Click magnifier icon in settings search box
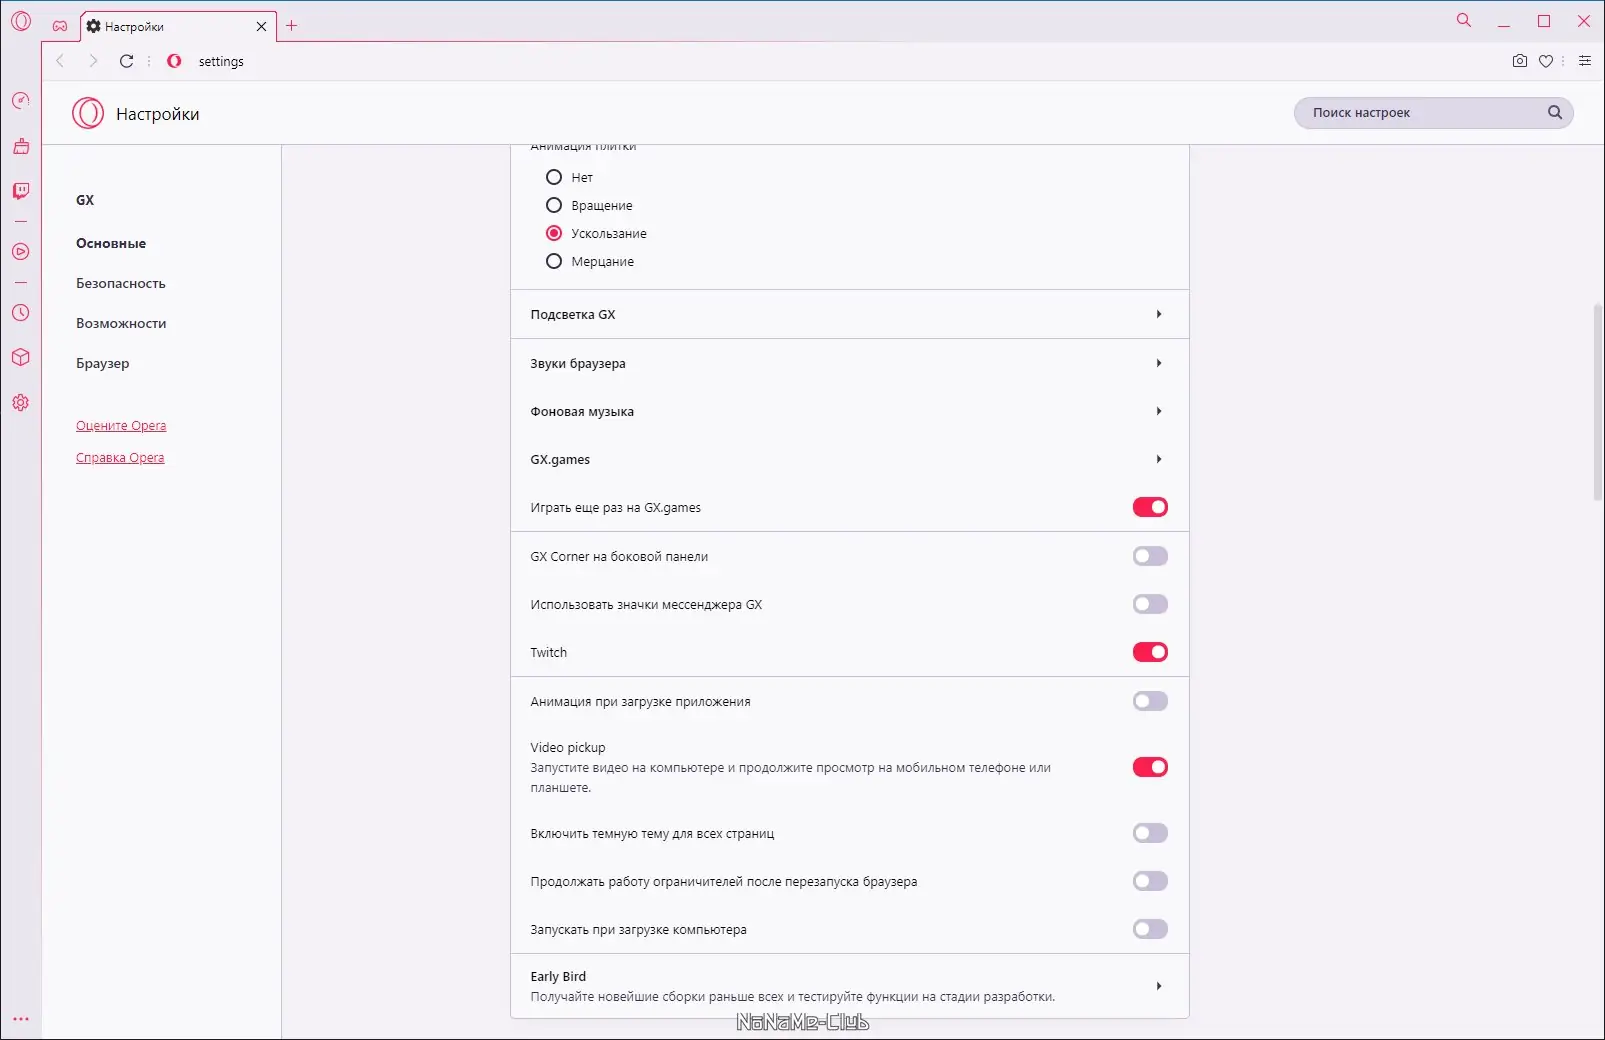1605x1040 pixels. click(1555, 113)
